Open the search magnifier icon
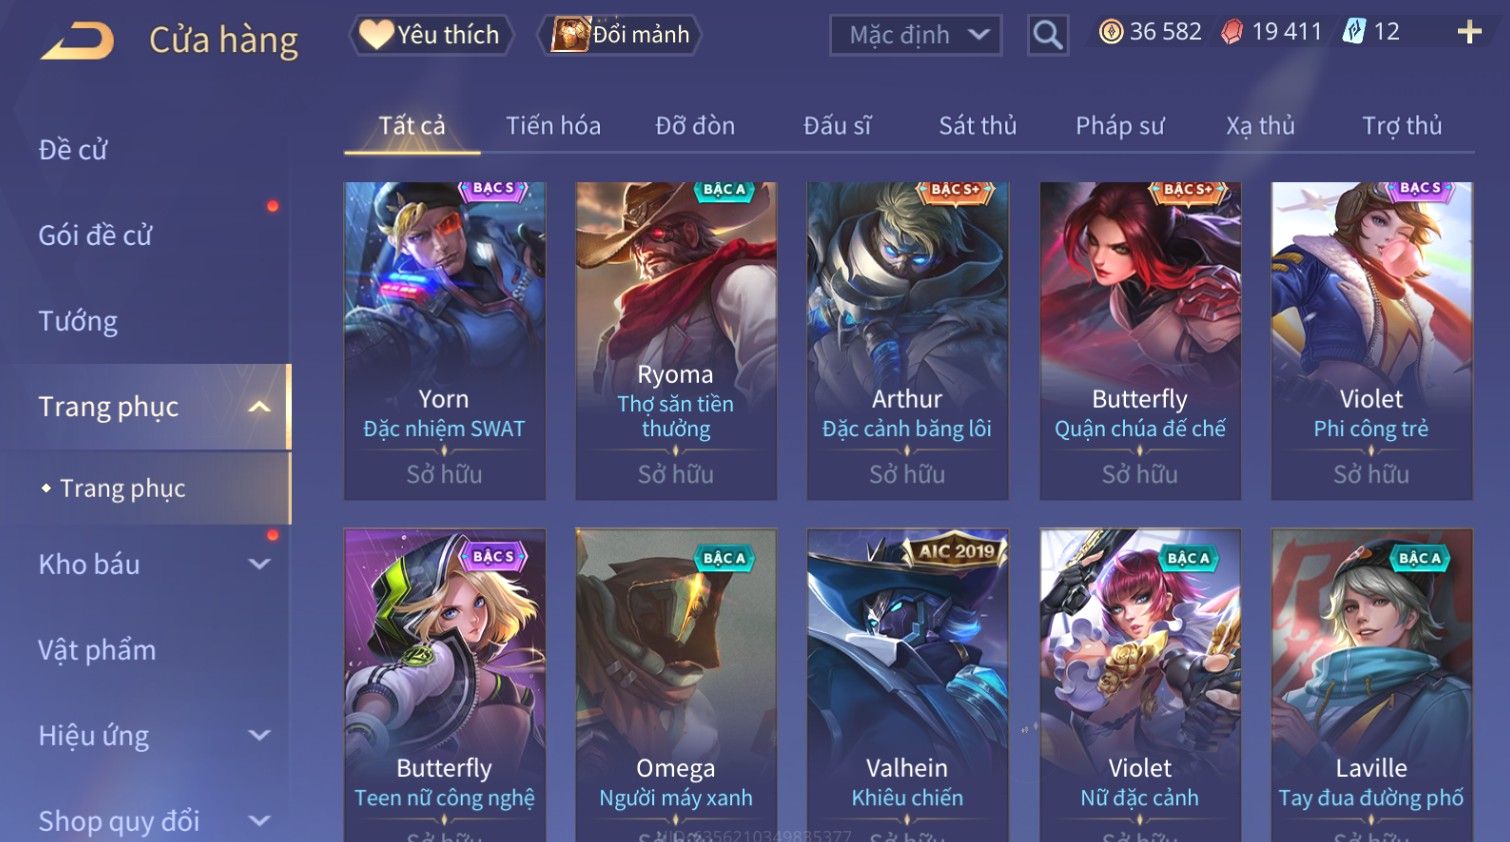Image resolution: width=1510 pixels, height=842 pixels. pyautogui.click(x=1048, y=35)
